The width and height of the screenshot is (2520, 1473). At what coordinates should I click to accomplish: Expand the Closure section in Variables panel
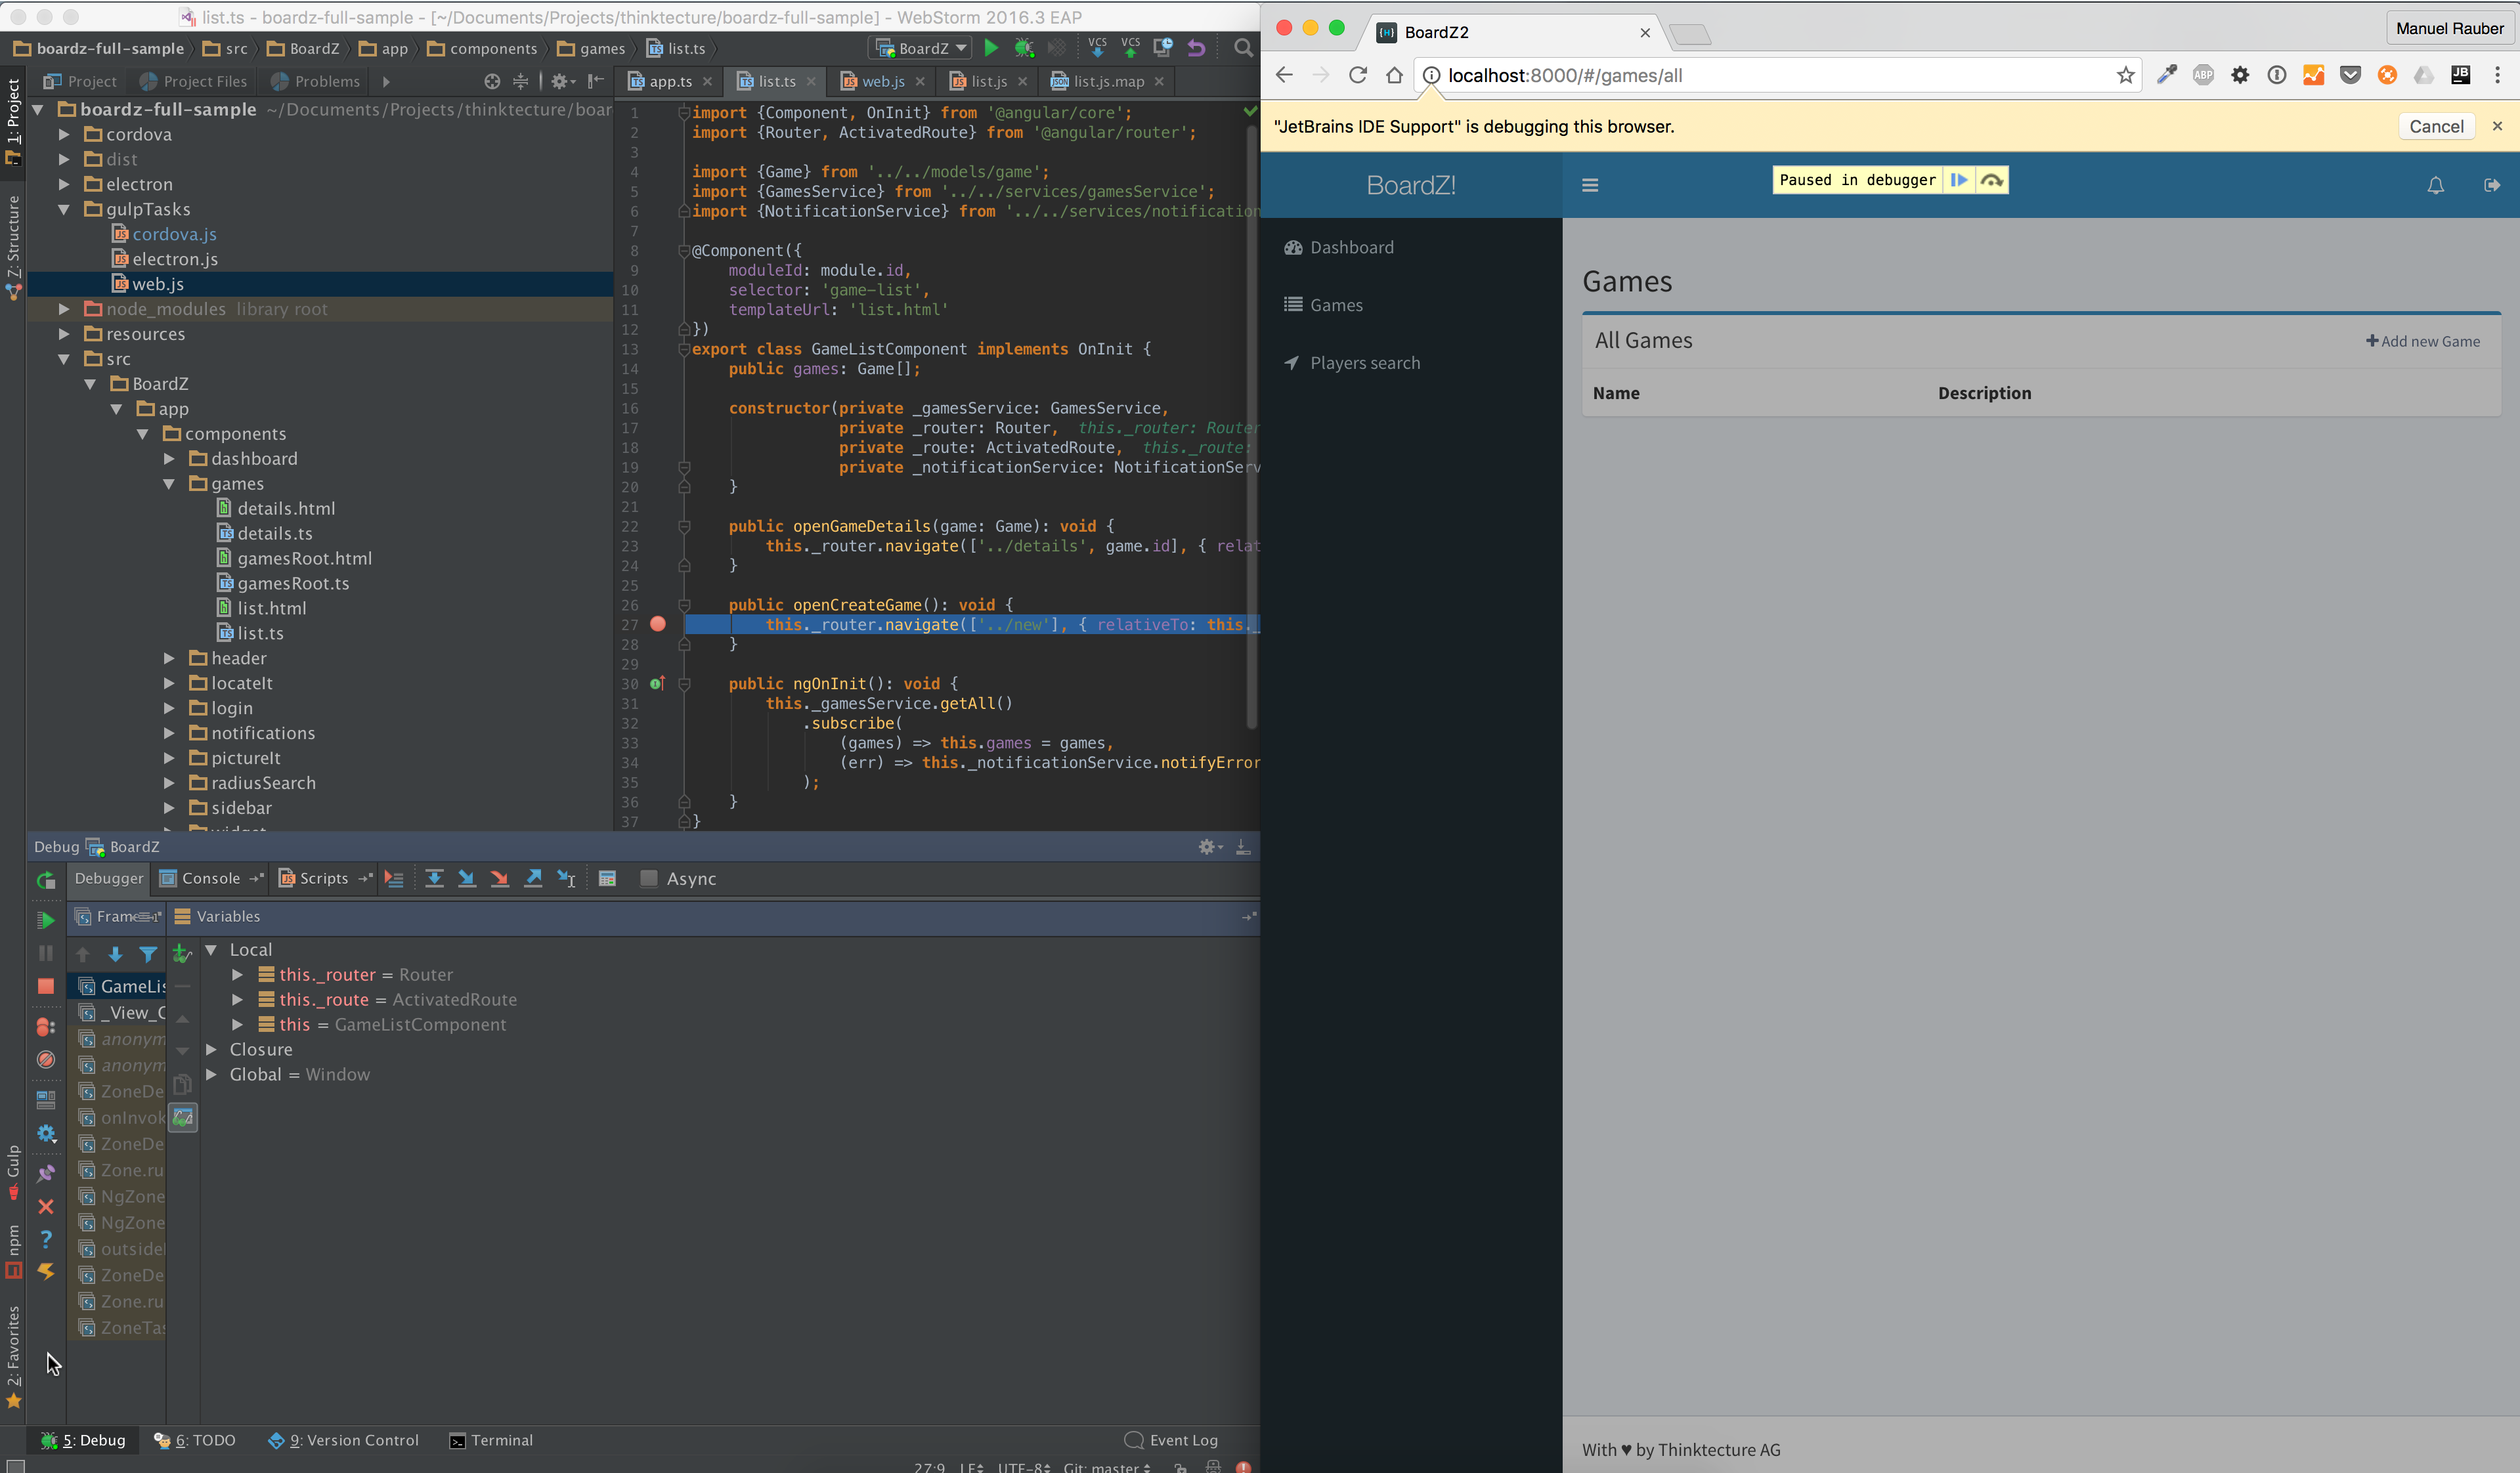(x=211, y=1049)
